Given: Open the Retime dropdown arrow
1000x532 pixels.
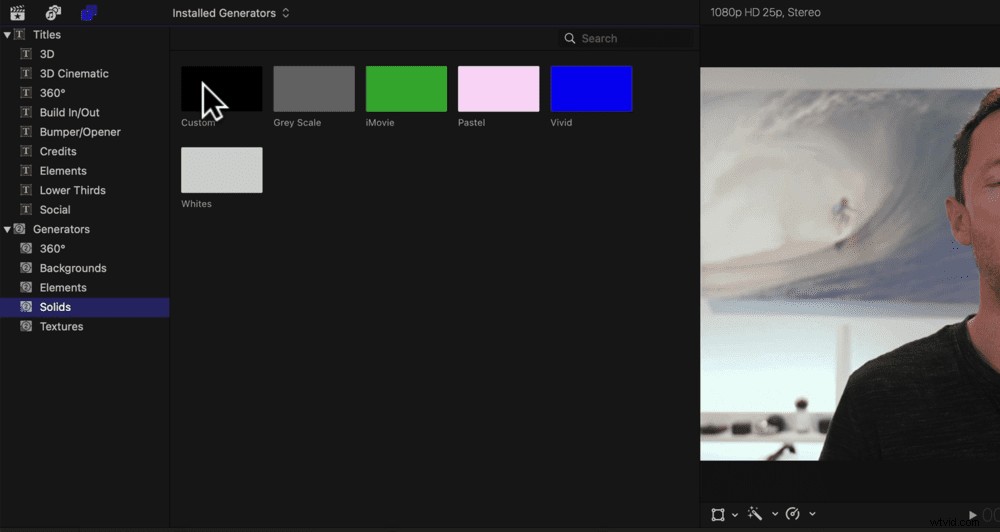Looking at the screenshot, I should [x=812, y=514].
